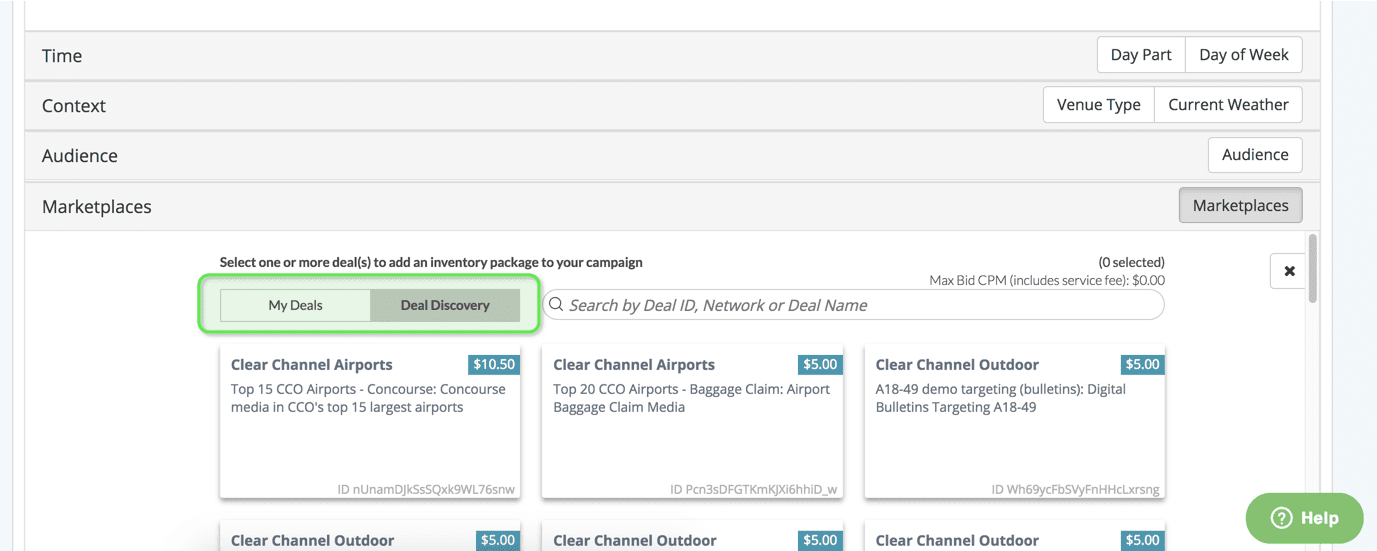Pick the A18-49 demo targeting bulletins deal
Viewport: 1377px width, 551px height.
tap(1014, 421)
